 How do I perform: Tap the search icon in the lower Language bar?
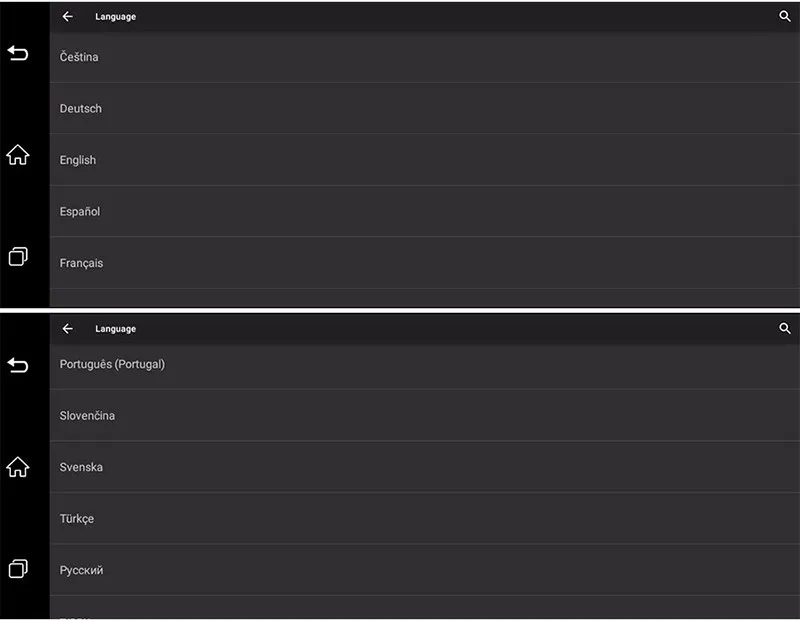pos(785,329)
